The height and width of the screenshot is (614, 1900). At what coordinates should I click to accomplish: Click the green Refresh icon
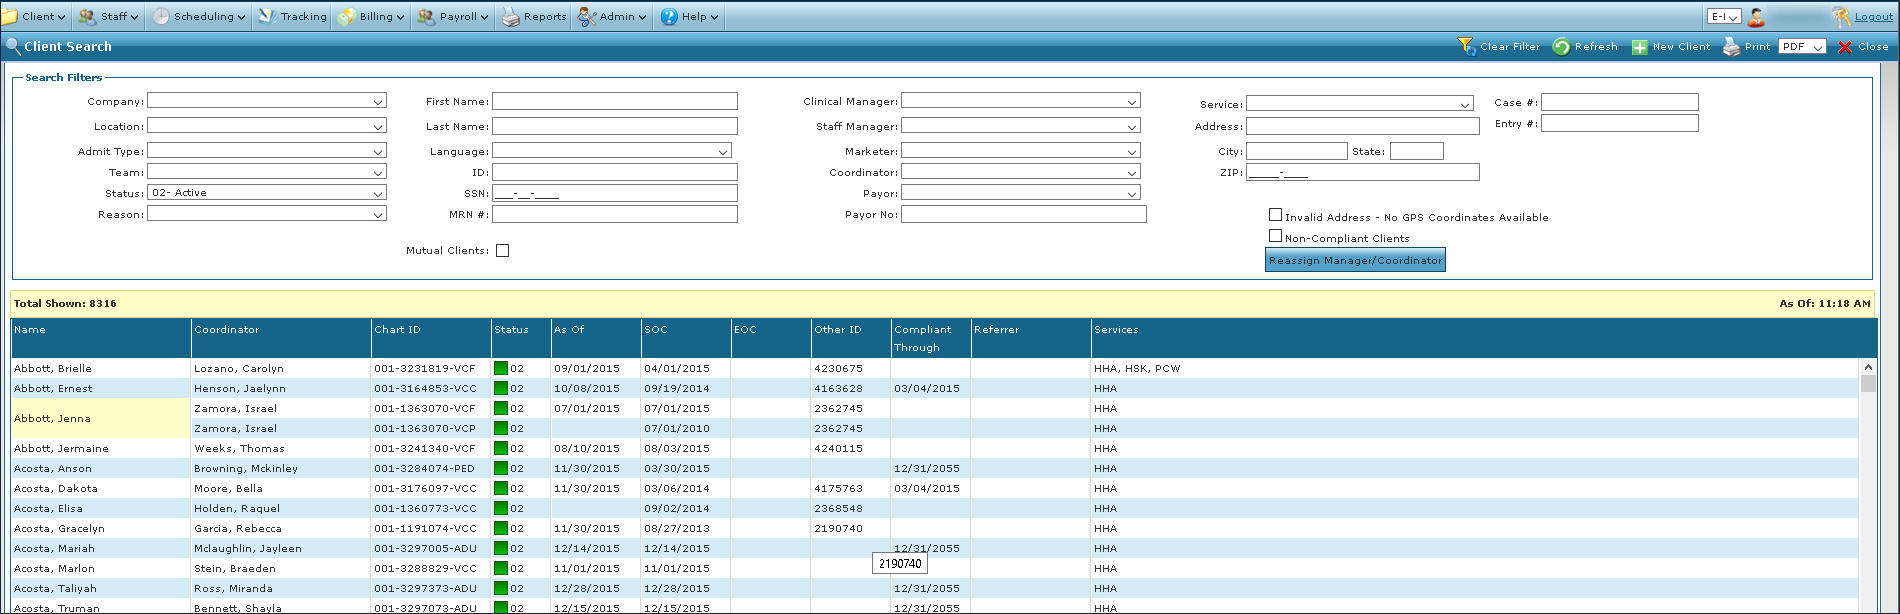click(x=1561, y=47)
